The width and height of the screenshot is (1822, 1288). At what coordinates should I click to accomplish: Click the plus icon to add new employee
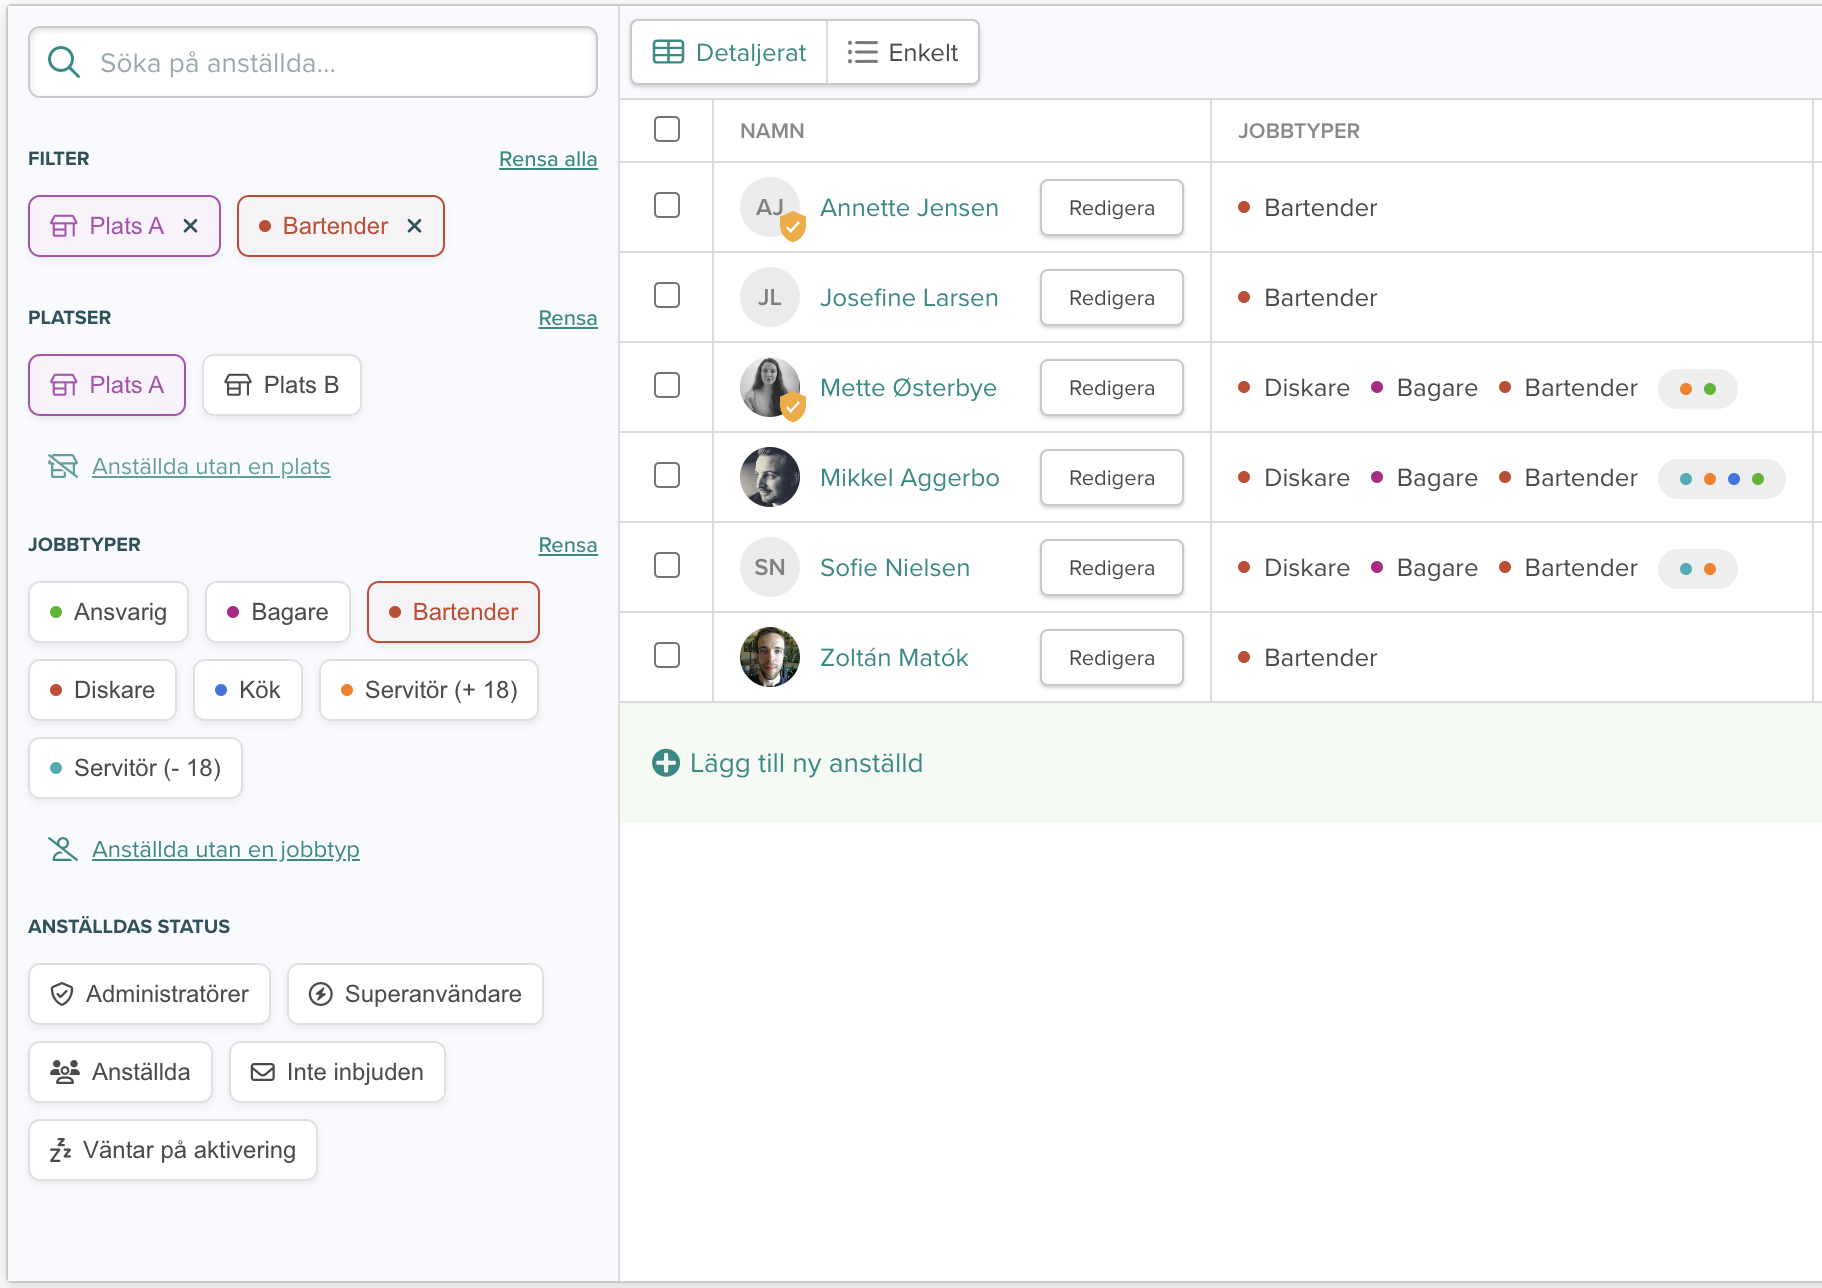tap(665, 763)
